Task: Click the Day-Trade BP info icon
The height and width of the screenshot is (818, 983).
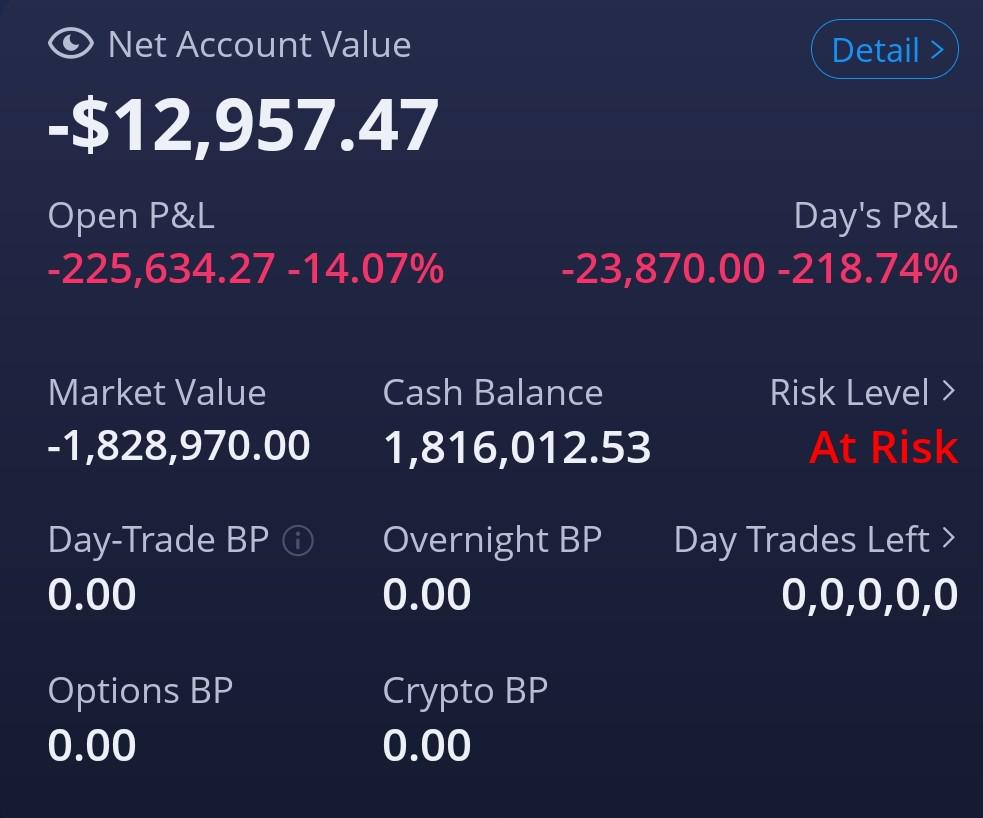Action: 298,541
